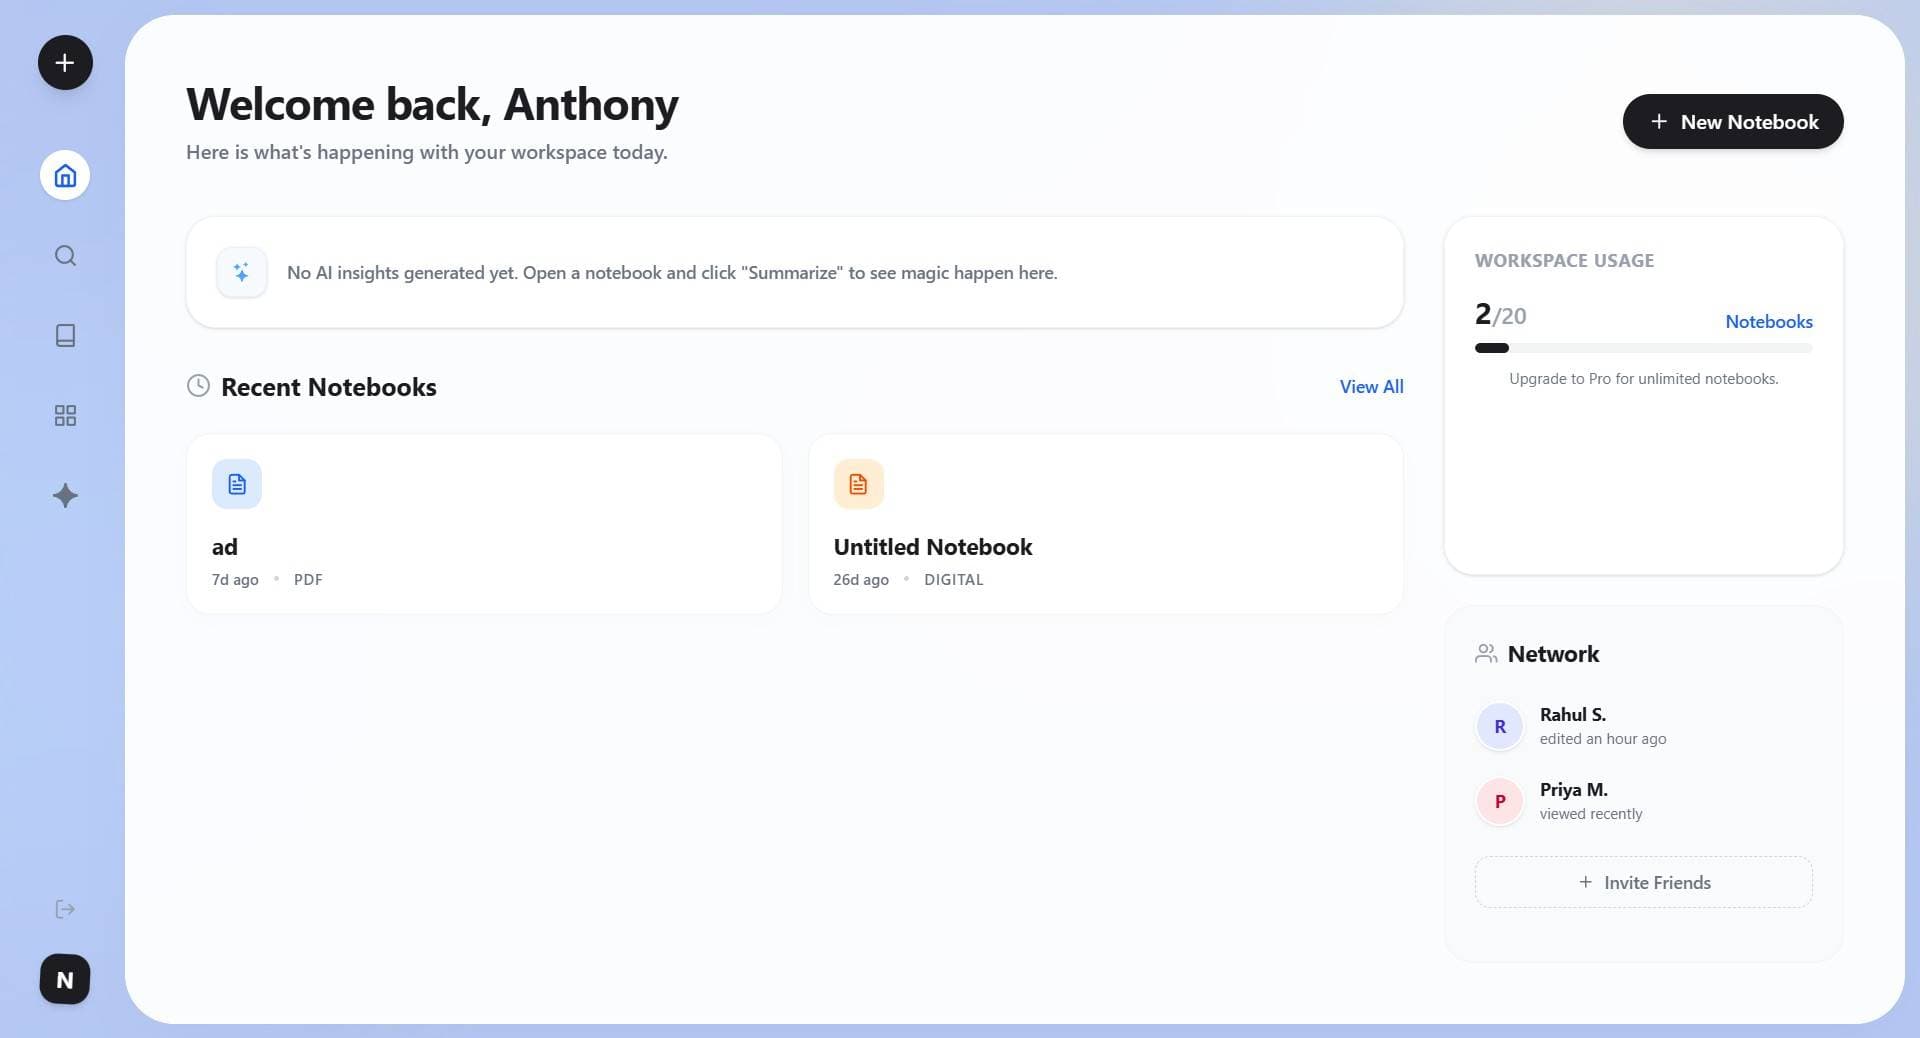Click the workspace usage progress bar

pyautogui.click(x=1644, y=348)
